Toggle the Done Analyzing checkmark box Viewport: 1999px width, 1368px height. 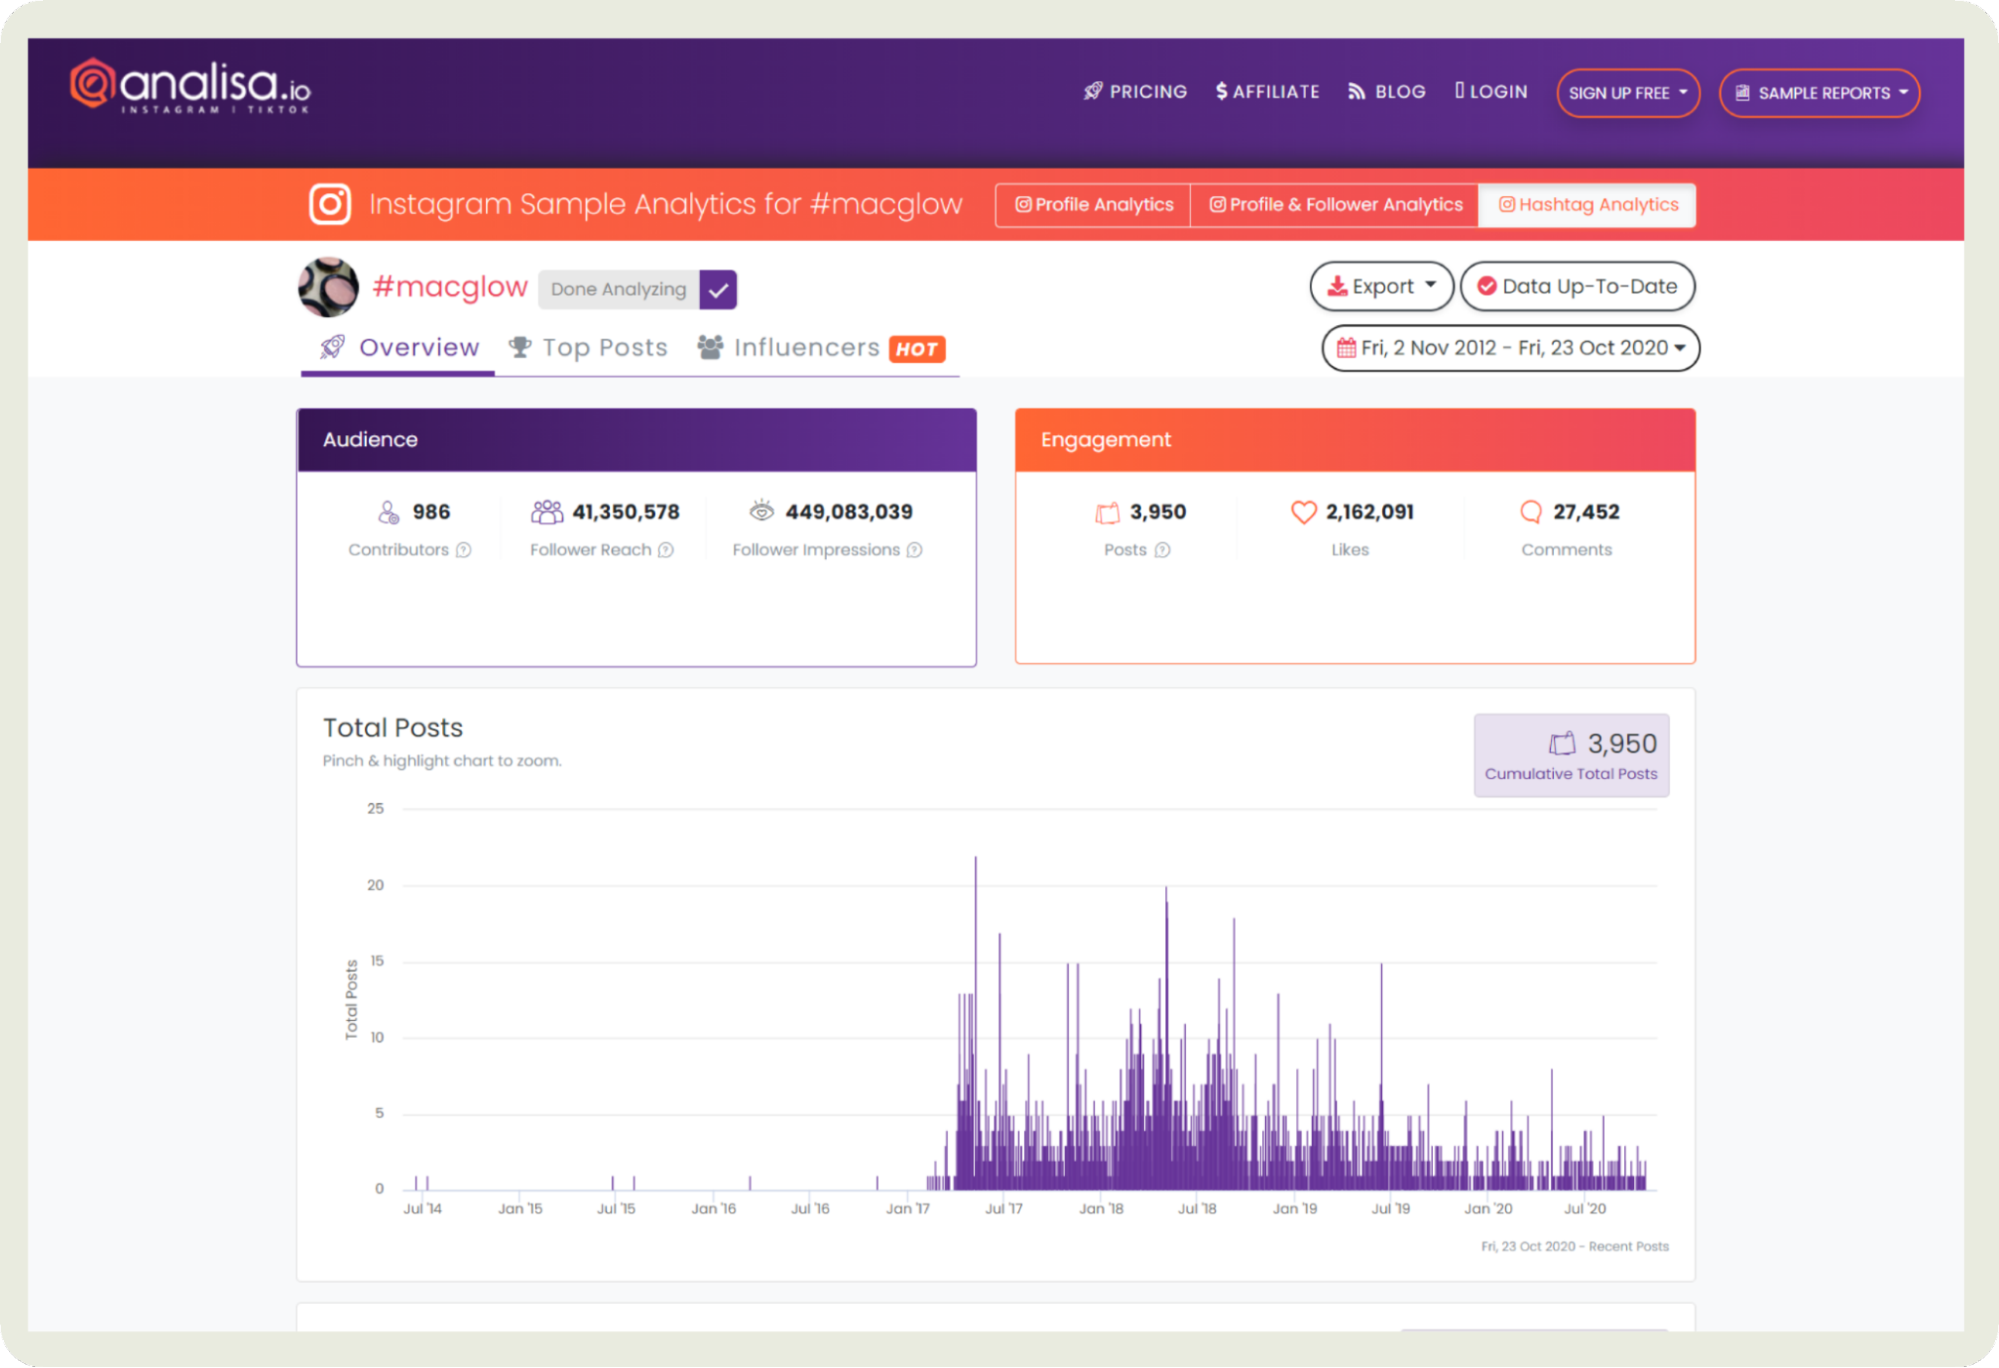tap(718, 290)
